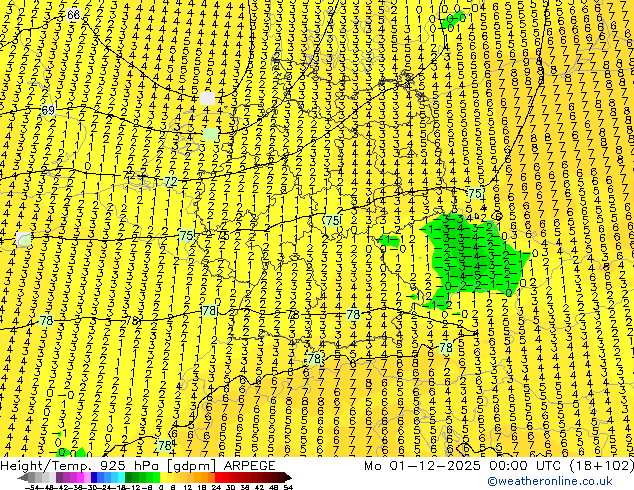The height and width of the screenshot is (490, 634).
Task: Pick the pale pink legend swatch
Action: 87,477
